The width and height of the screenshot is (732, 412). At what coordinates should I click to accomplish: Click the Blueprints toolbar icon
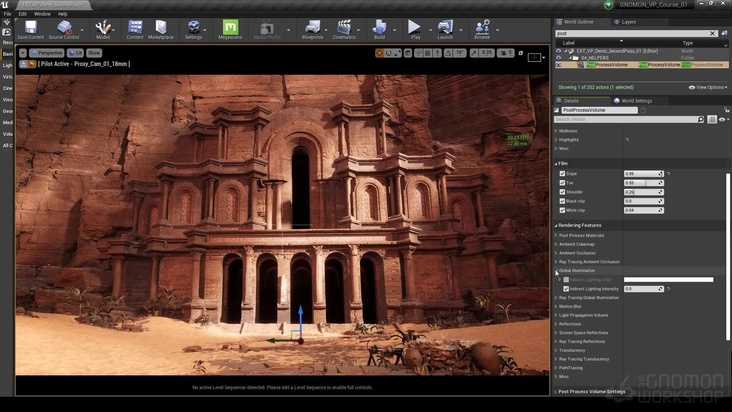click(312, 28)
